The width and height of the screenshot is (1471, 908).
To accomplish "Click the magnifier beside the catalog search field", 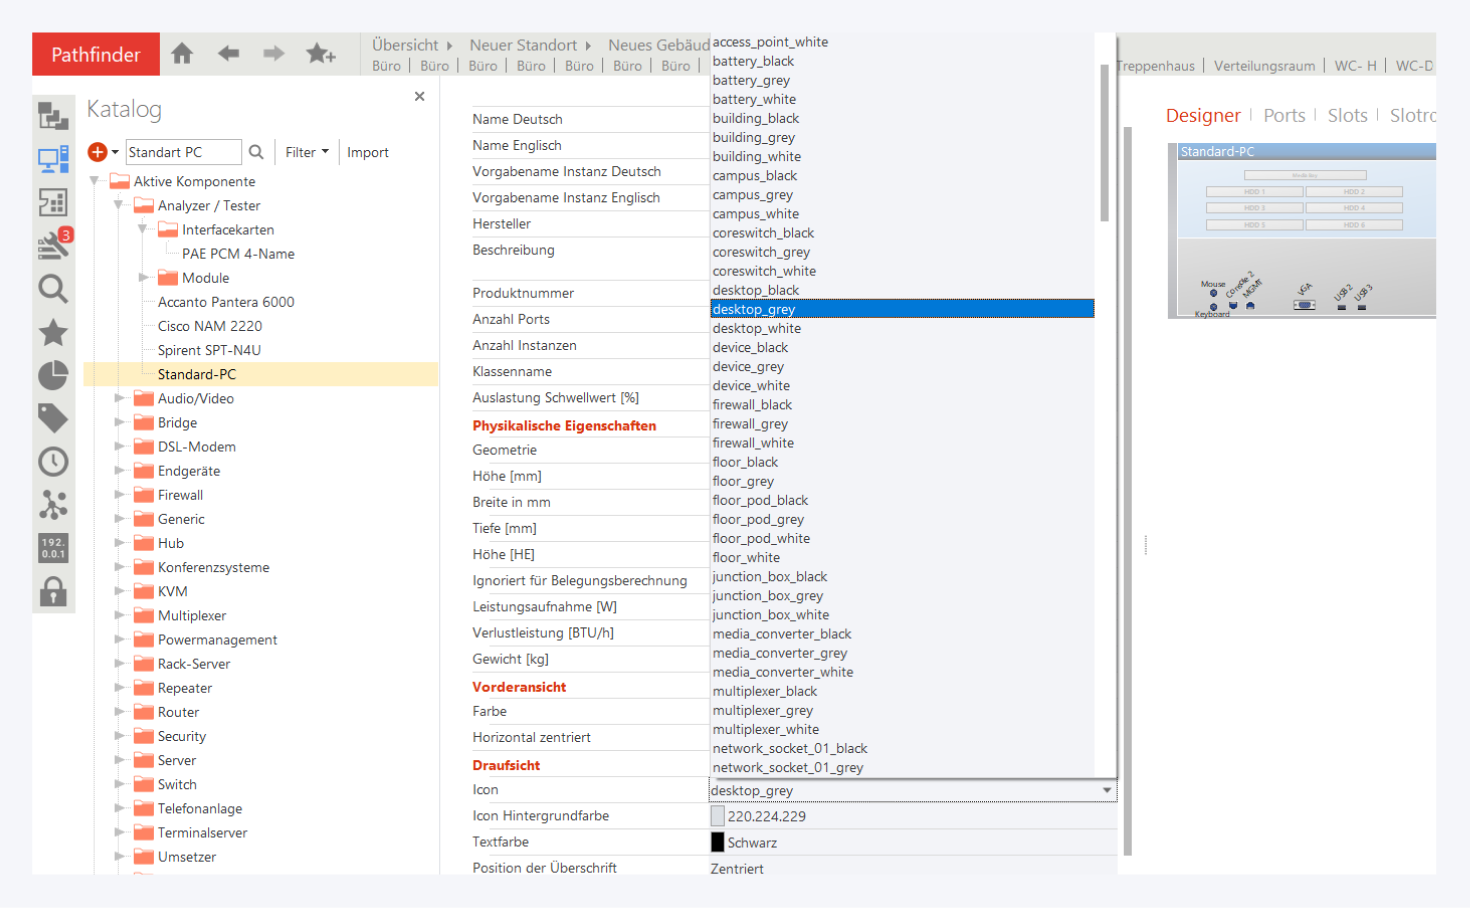I will coord(256,152).
